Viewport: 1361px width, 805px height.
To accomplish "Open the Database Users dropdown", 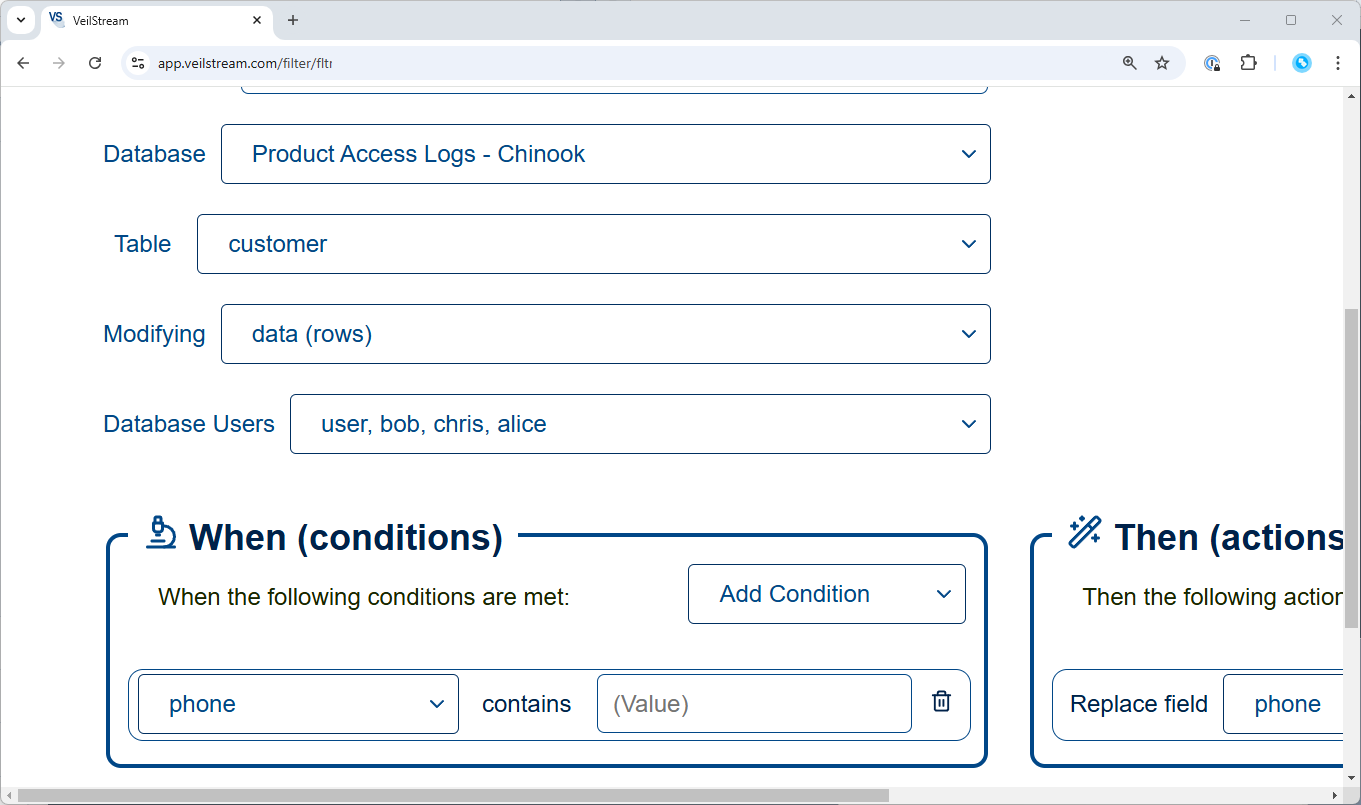I will pyautogui.click(x=640, y=424).
